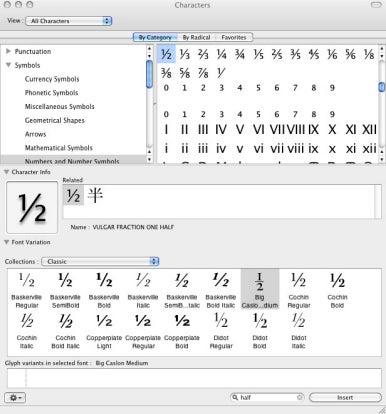Open the View All Characters dropdown
This screenshot has width=386, height=414.
[69, 21]
